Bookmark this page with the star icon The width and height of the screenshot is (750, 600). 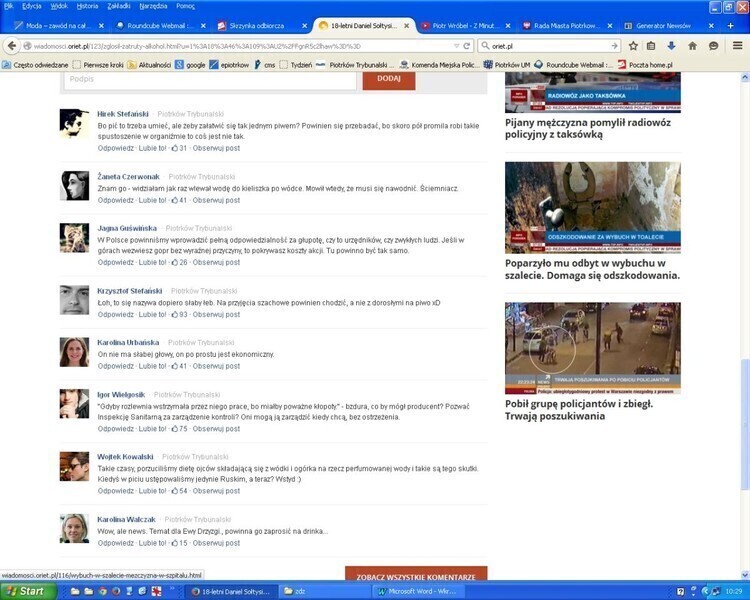click(633, 45)
